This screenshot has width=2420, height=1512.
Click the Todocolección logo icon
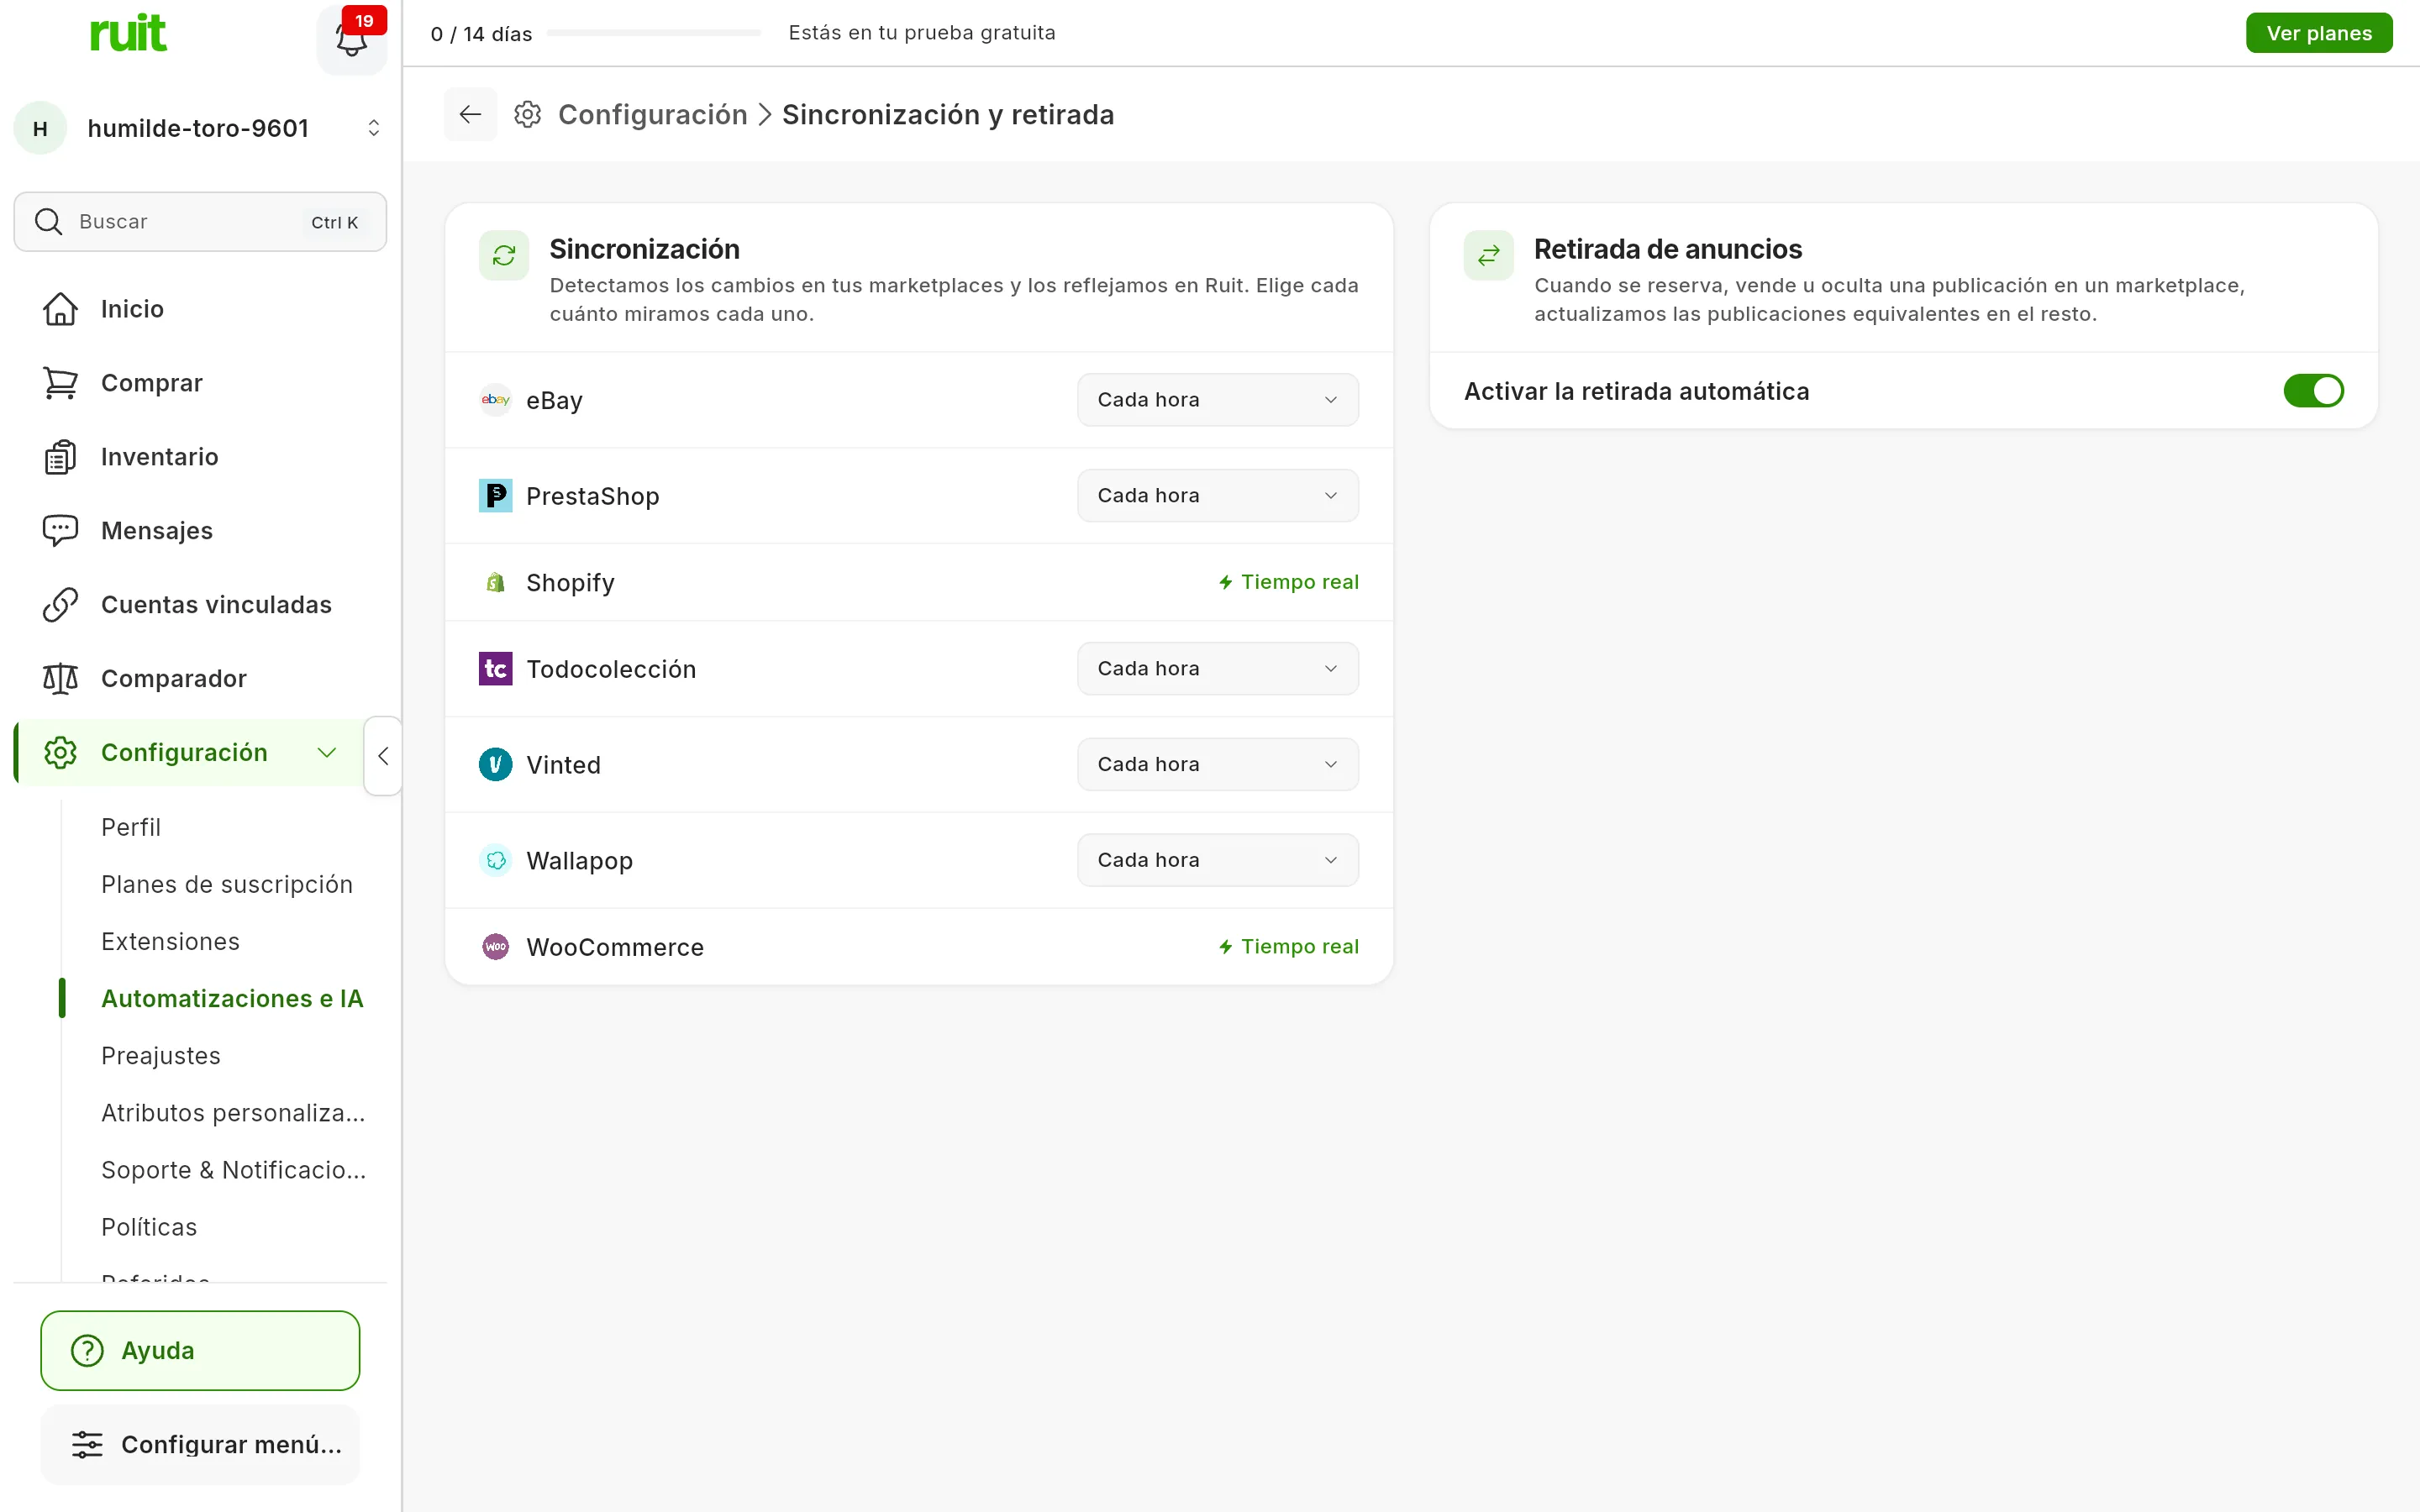coord(496,669)
